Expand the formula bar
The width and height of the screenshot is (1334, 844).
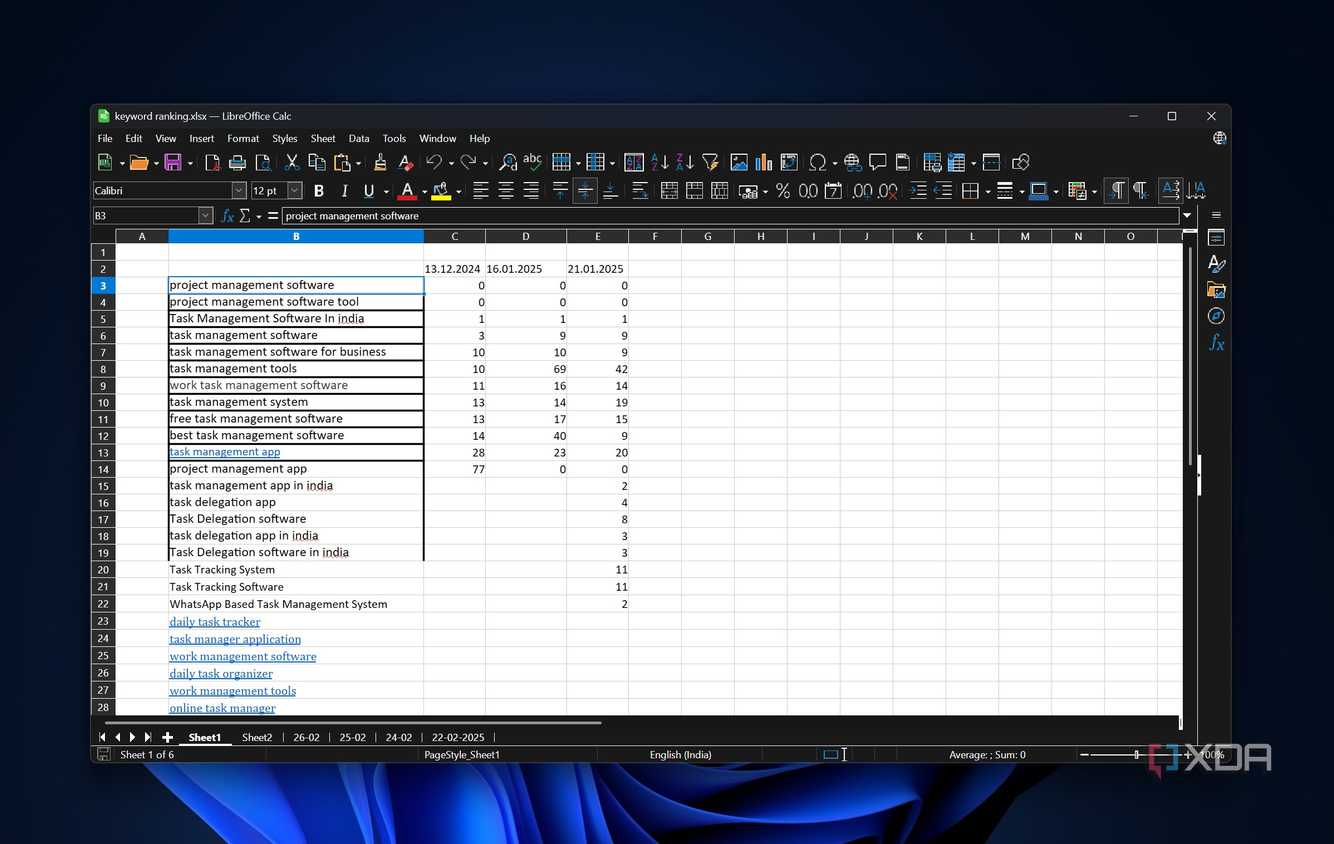tap(1187, 216)
